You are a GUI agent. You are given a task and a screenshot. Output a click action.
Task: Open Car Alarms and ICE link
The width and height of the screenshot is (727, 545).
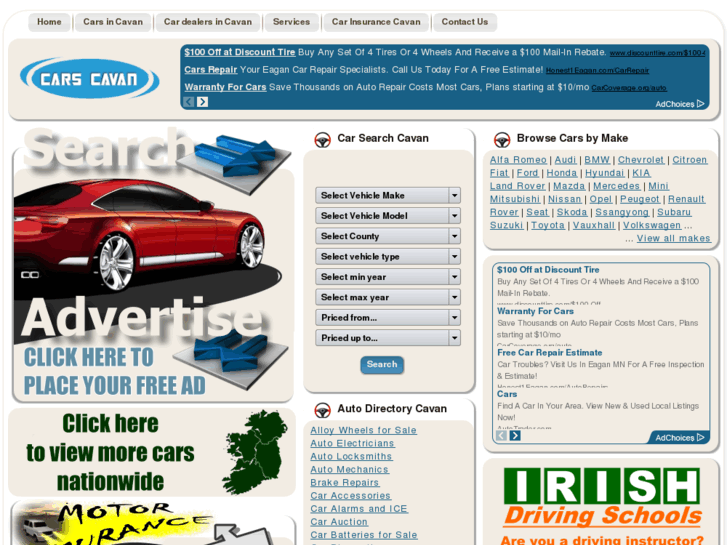pyautogui.click(x=359, y=509)
